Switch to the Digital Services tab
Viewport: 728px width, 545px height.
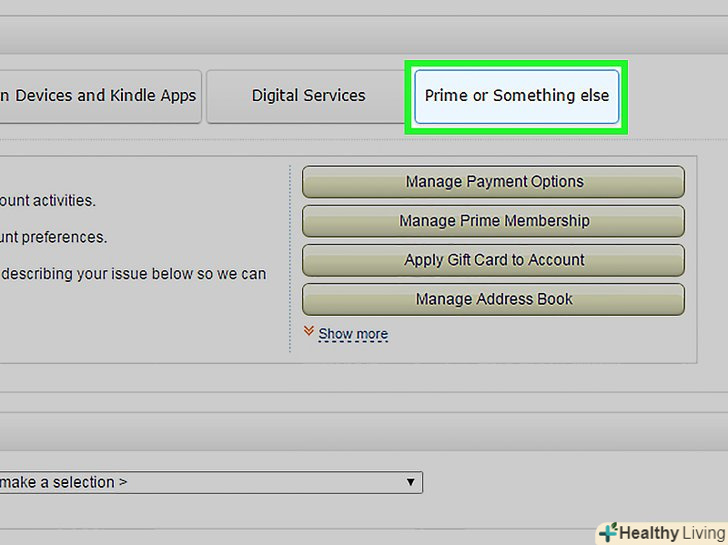[308, 96]
